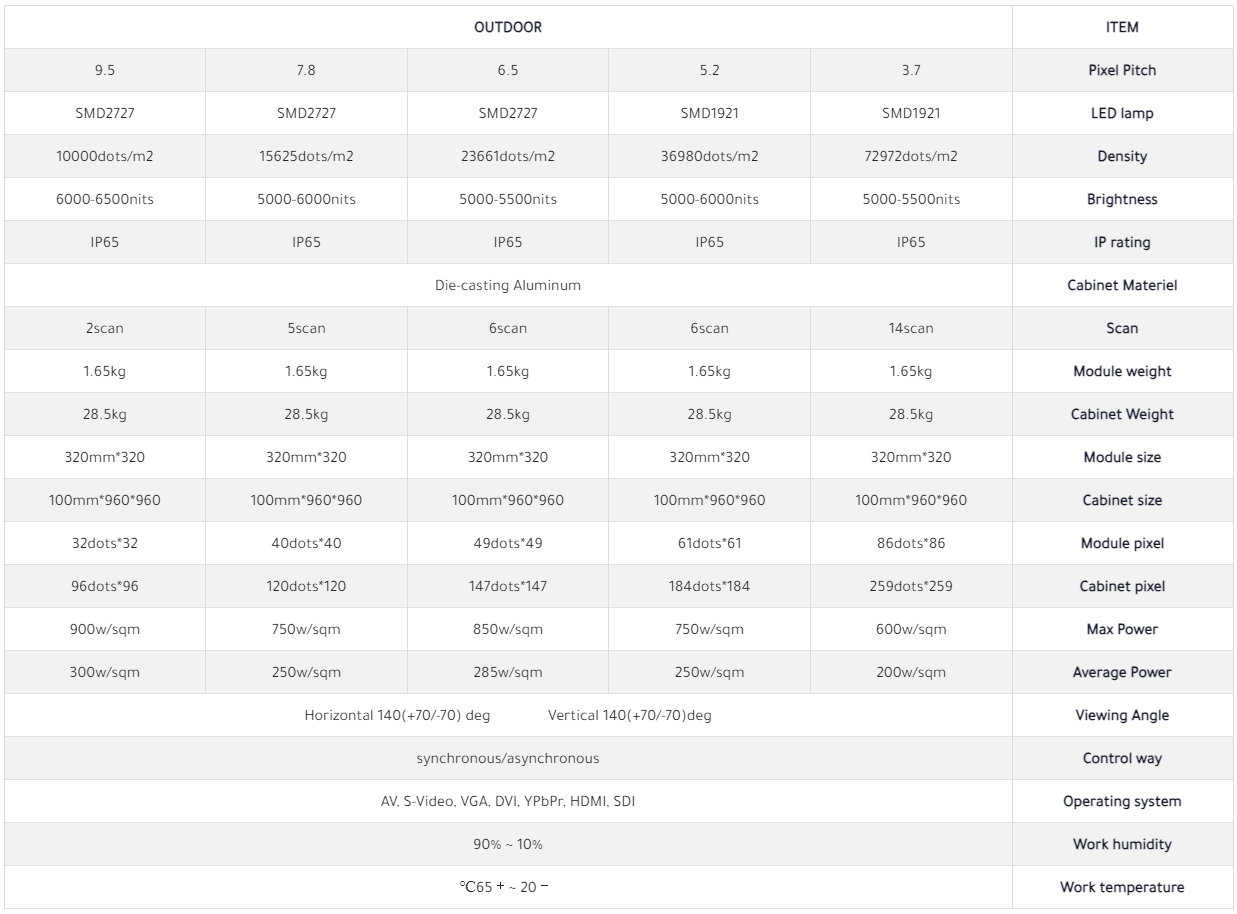Click the 2scan cell

[105, 329]
